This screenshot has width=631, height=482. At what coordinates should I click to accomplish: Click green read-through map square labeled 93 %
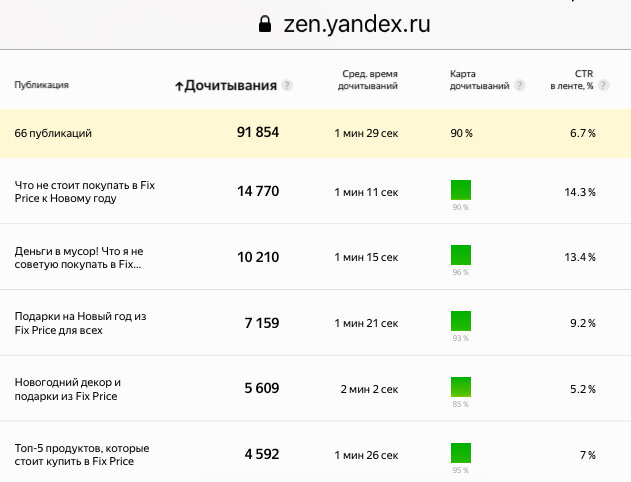click(x=461, y=321)
